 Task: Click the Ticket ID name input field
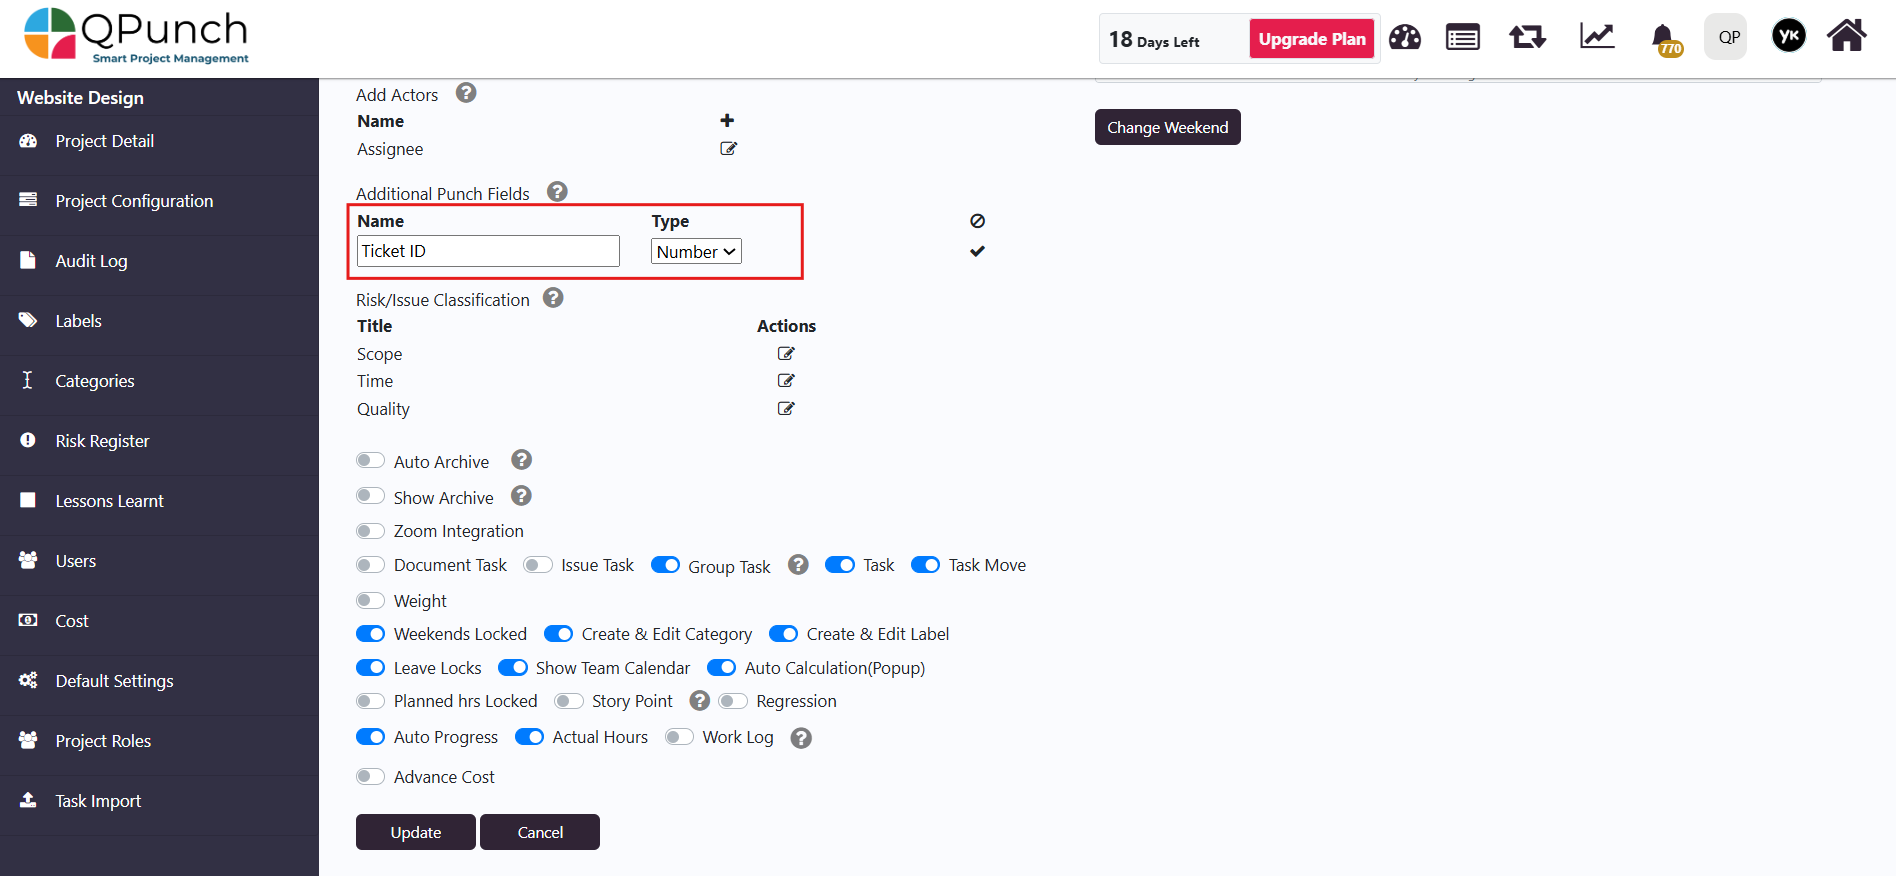click(488, 251)
